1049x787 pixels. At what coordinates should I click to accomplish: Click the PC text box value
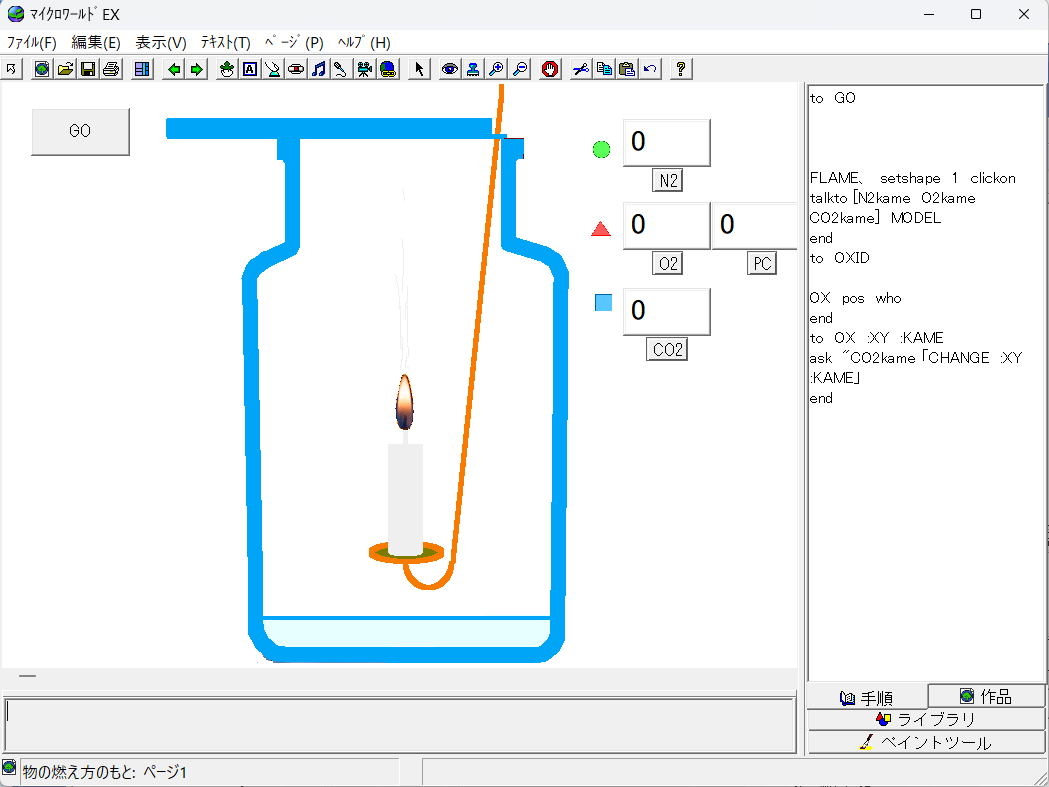[x=754, y=226]
